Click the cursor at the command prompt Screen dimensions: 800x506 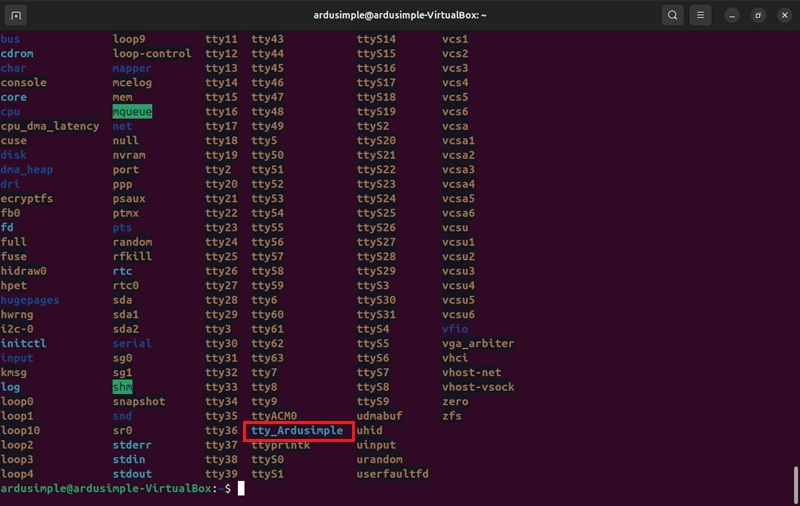(241, 488)
